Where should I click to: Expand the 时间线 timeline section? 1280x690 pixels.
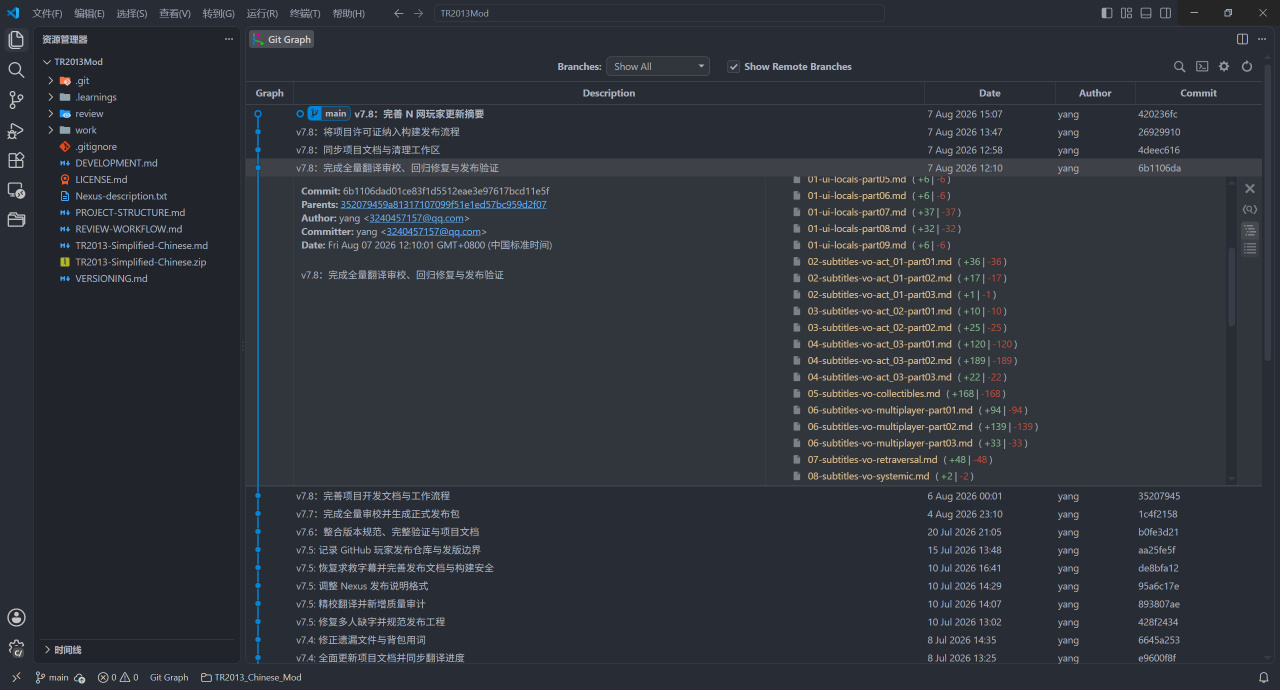138,650
